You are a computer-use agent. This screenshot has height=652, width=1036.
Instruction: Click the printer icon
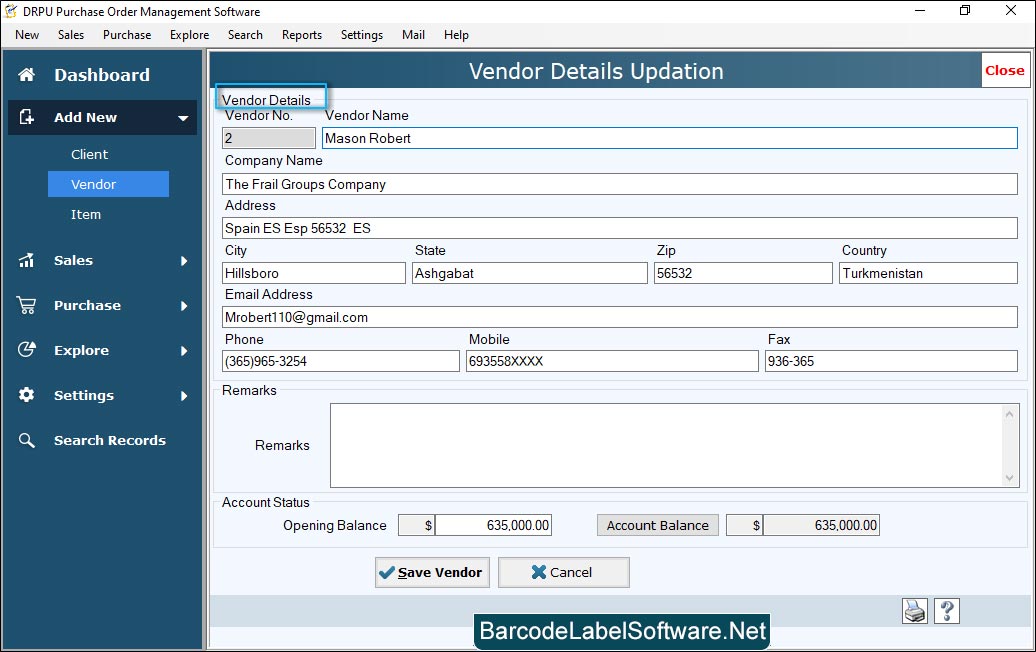pos(915,611)
